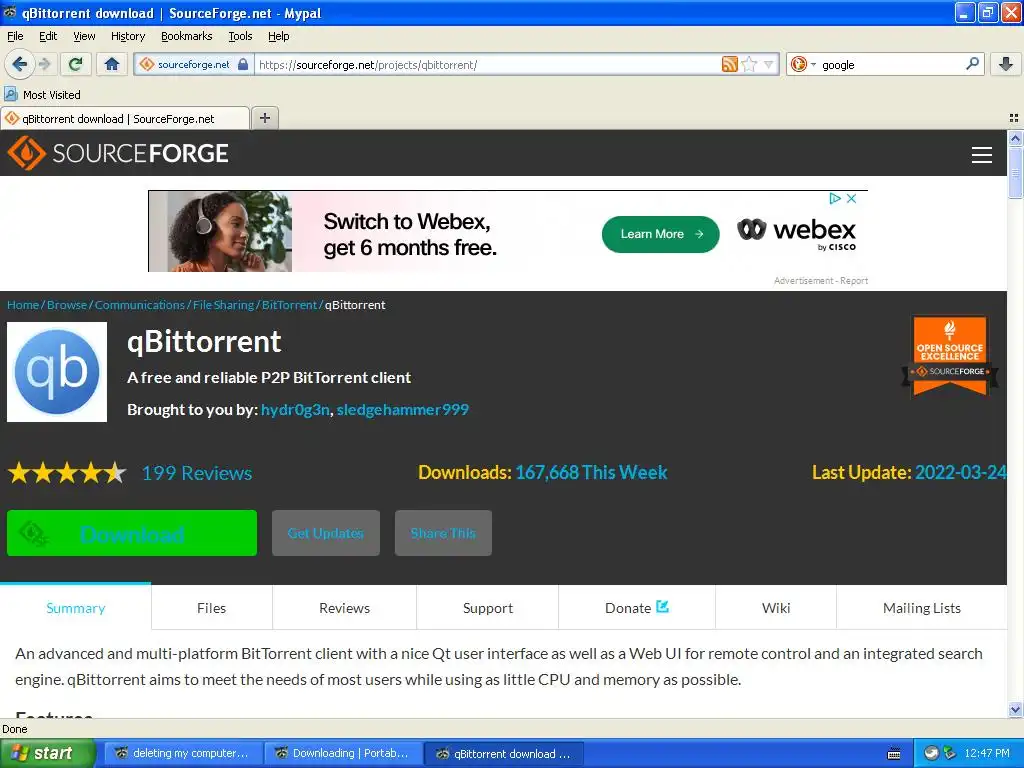Screen dimensions: 1024x768
Task: Open the Tools menu
Action: [x=240, y=36]
